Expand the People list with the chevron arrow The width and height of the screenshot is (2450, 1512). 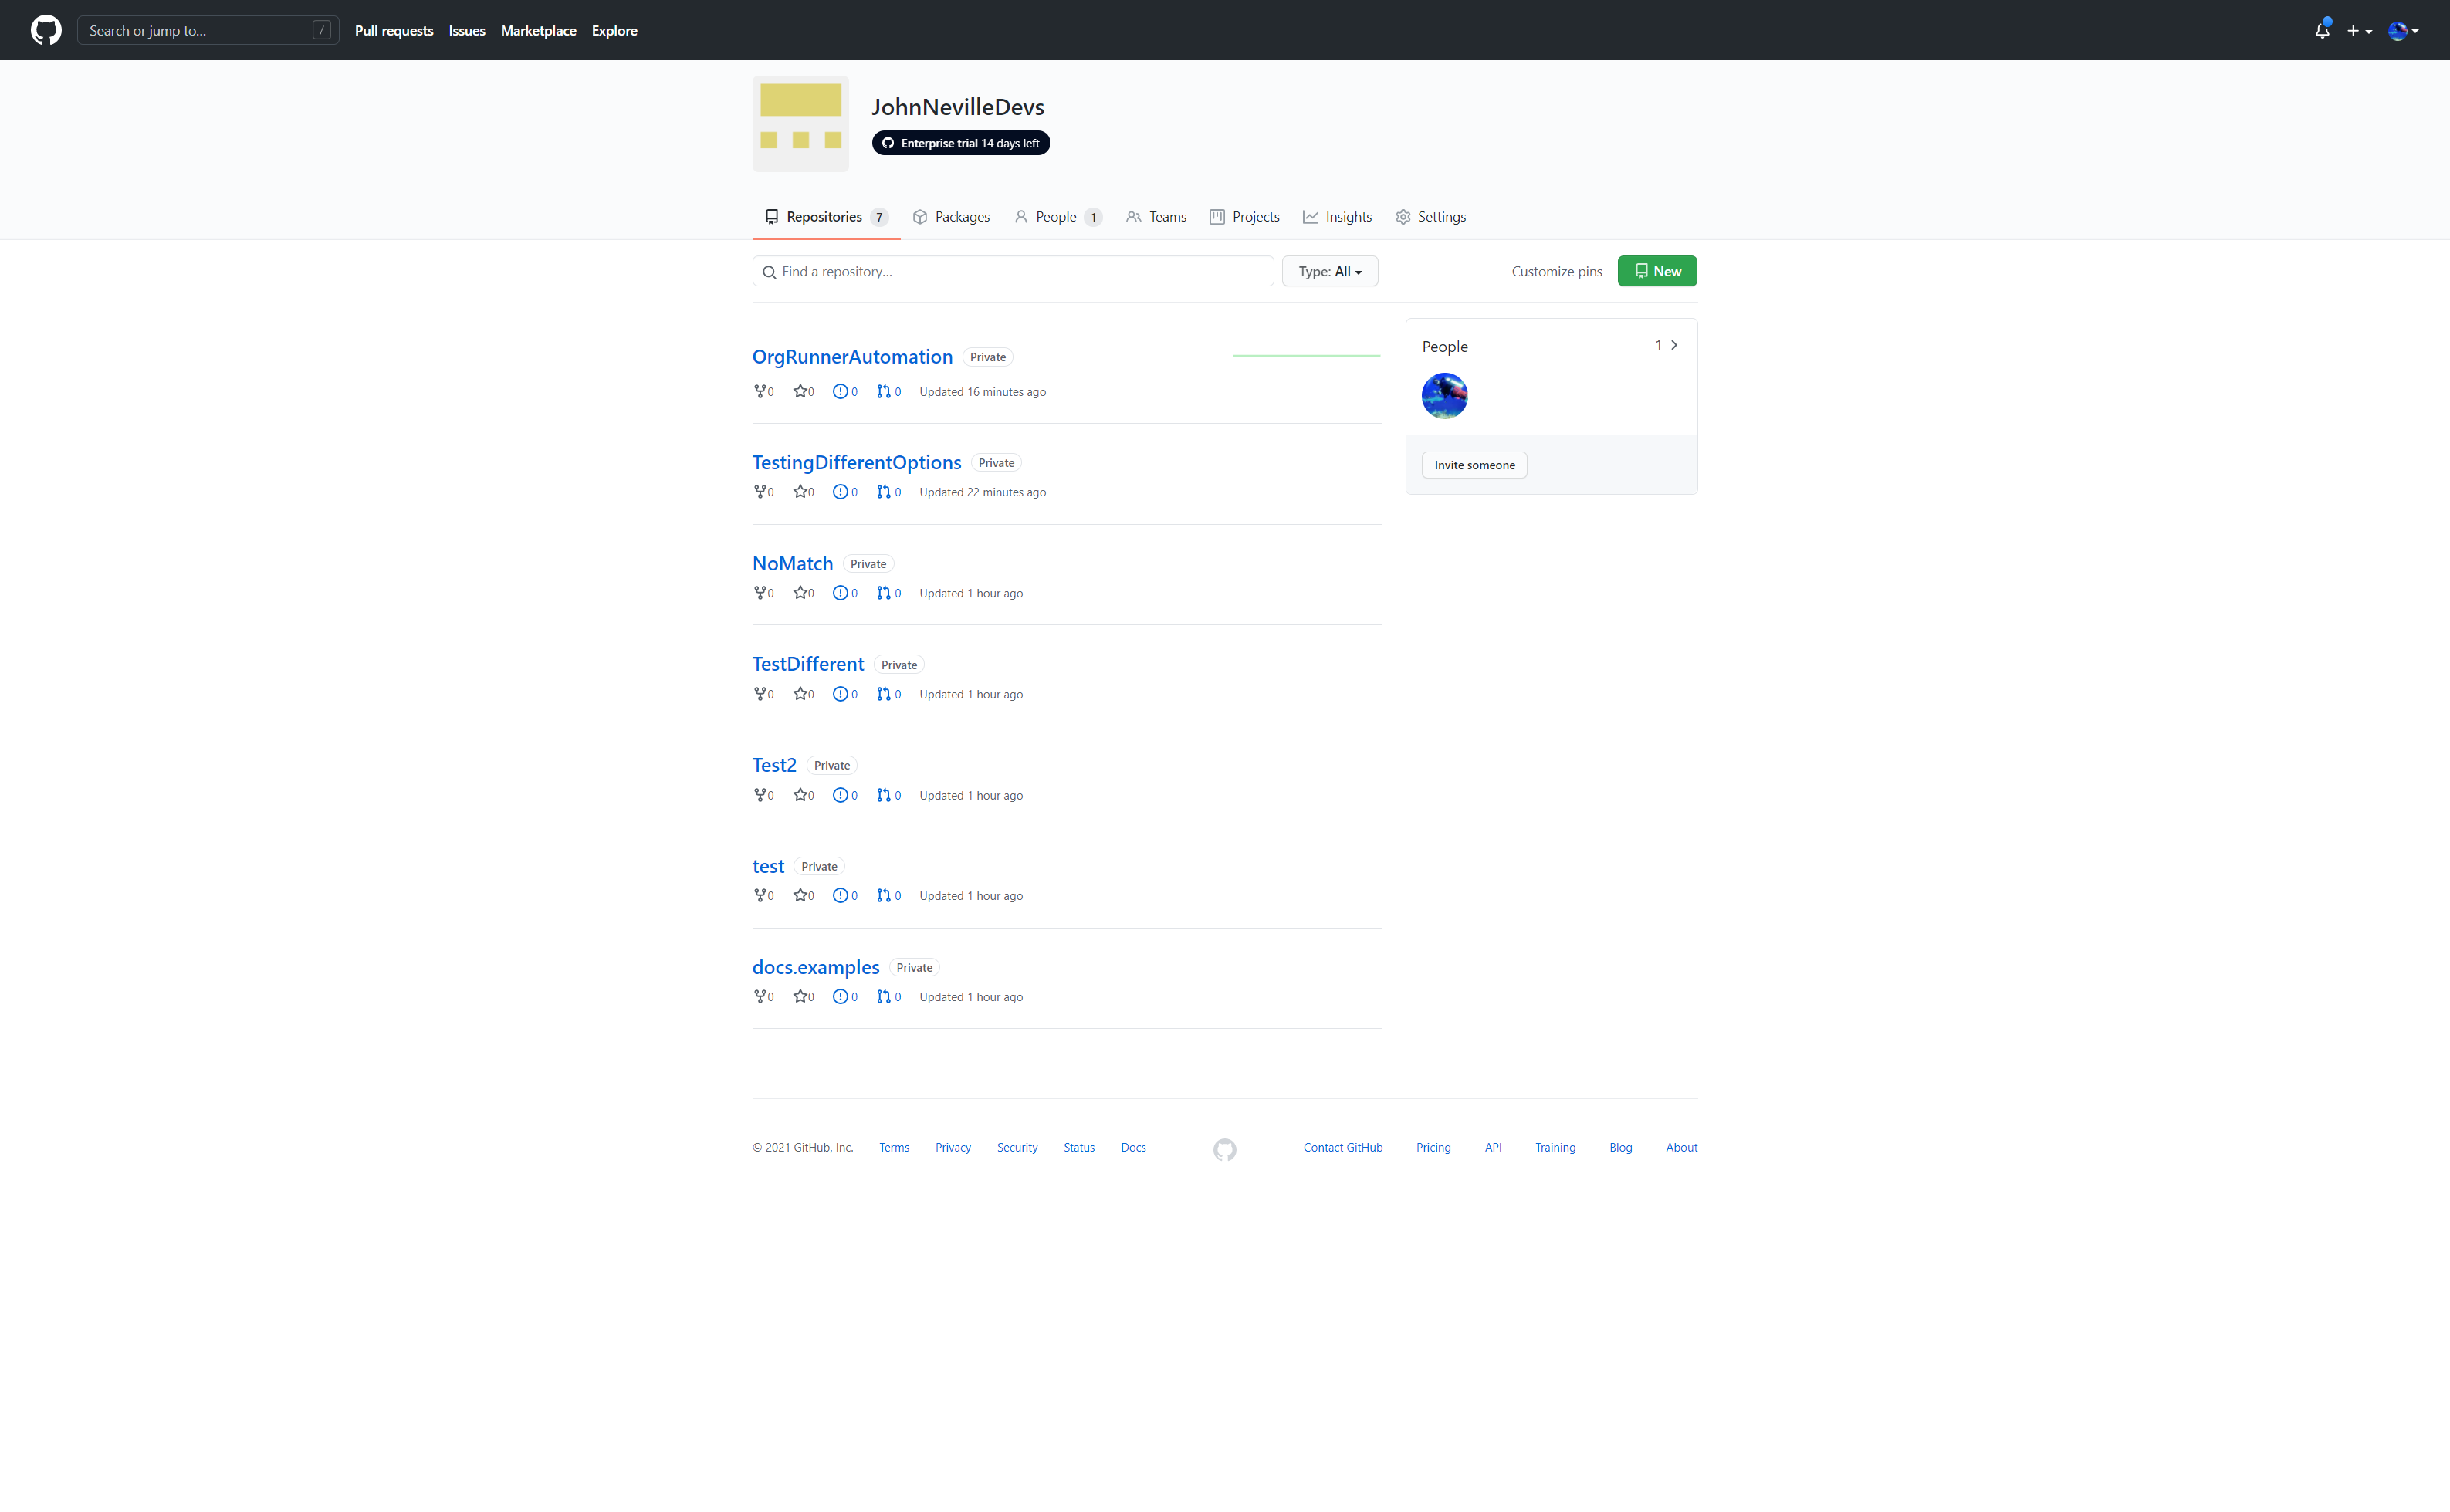click(1675, 345)
